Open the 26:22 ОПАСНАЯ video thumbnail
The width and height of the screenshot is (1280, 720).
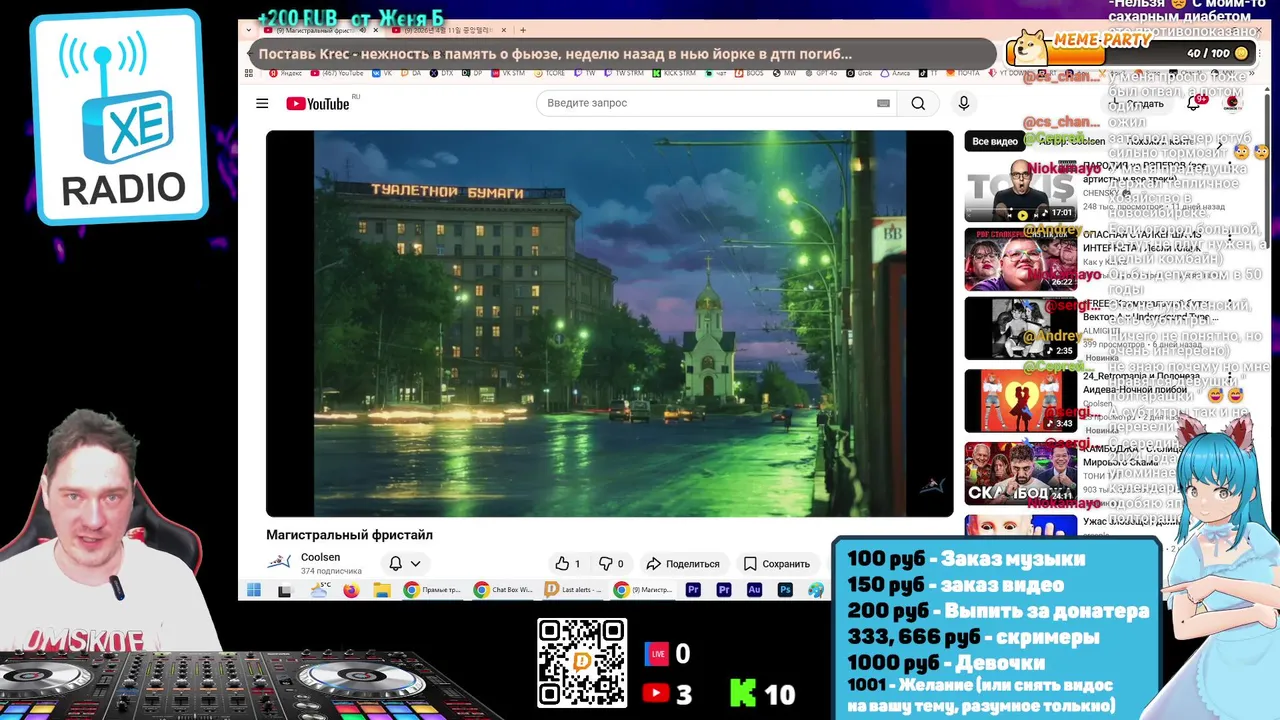(x=1020, y=259)
